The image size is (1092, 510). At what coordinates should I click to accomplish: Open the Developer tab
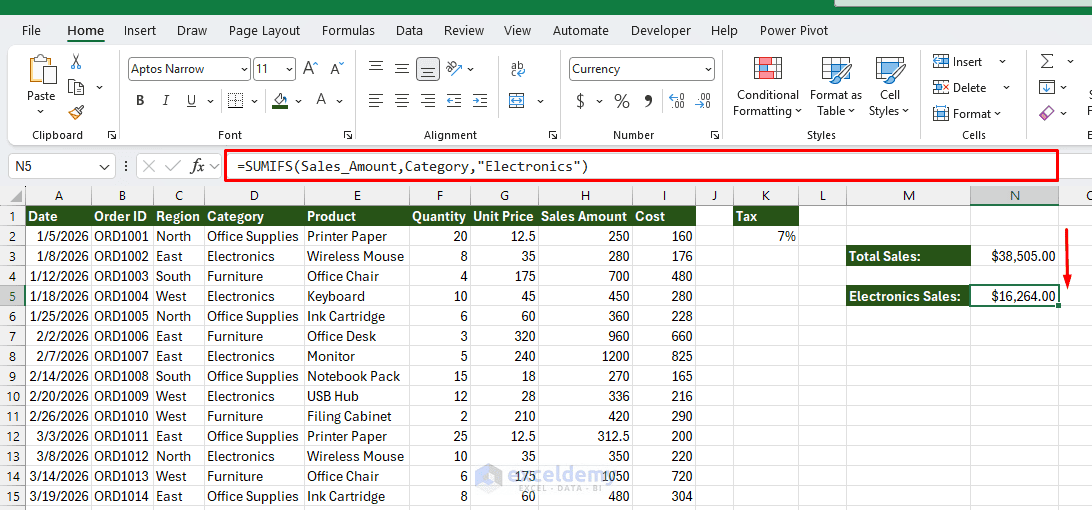[661, 31]
